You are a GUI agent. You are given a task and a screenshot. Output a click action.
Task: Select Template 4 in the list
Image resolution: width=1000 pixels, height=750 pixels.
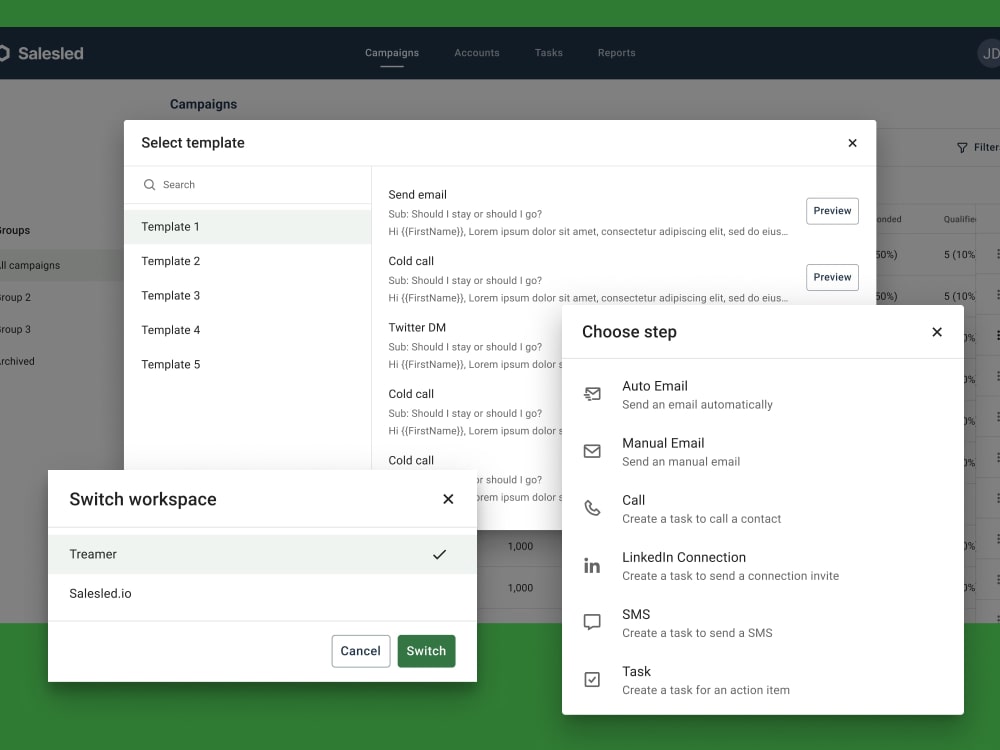[247, 330]
